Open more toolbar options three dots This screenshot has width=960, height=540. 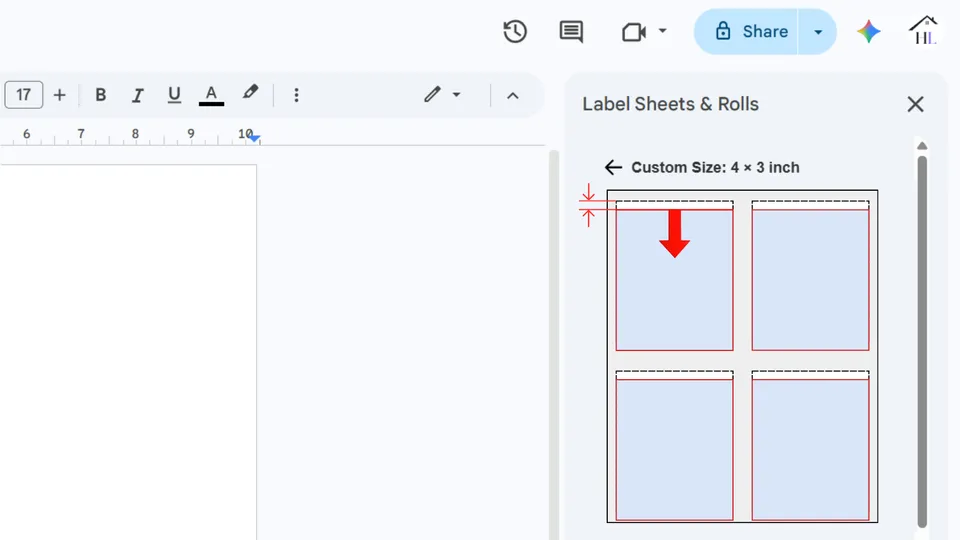coord(296,95)
